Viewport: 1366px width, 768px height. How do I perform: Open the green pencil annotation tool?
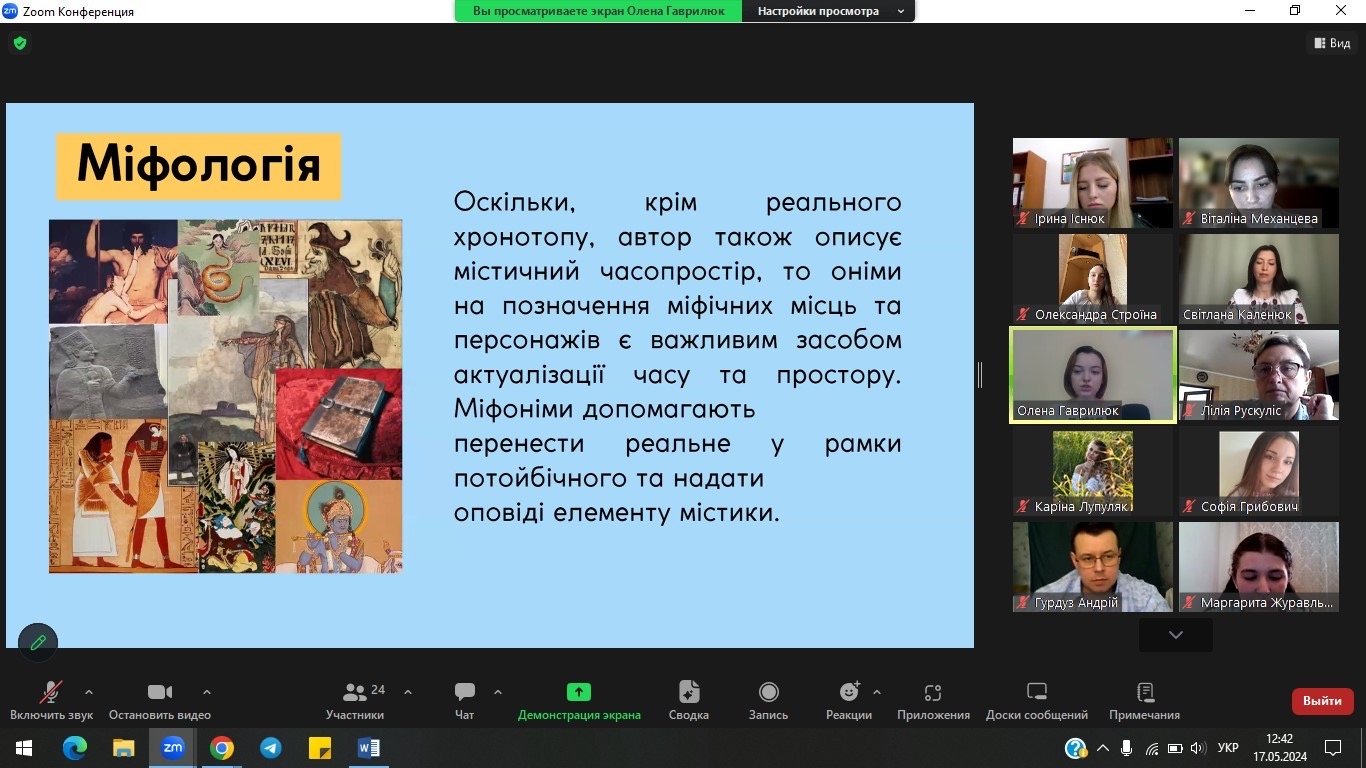tap(38, 643)
